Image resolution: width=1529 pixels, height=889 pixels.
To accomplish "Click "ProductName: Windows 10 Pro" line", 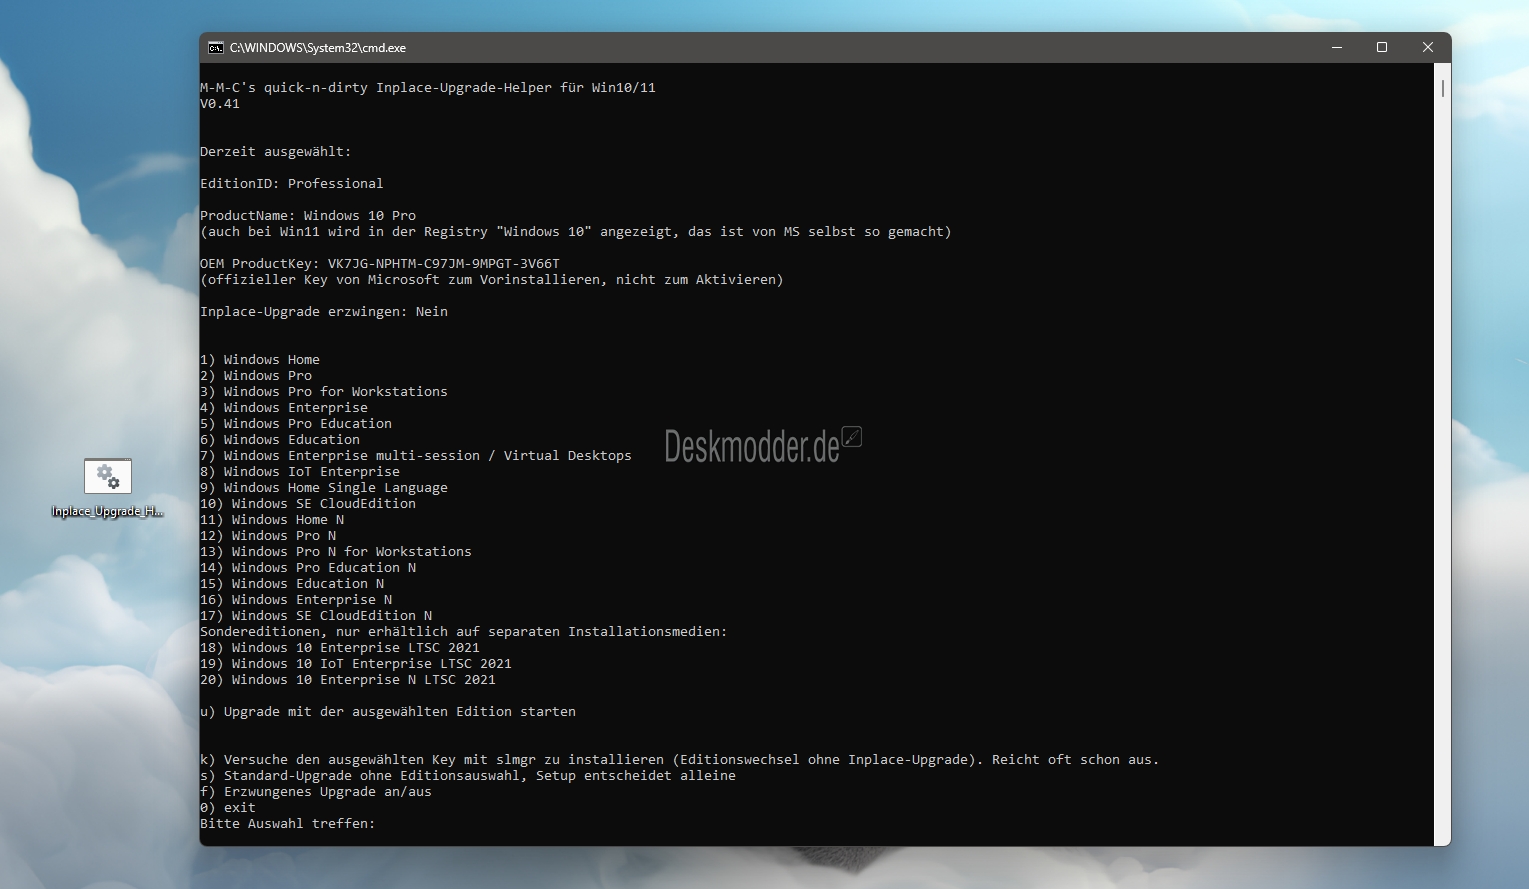I will [308, 216].
